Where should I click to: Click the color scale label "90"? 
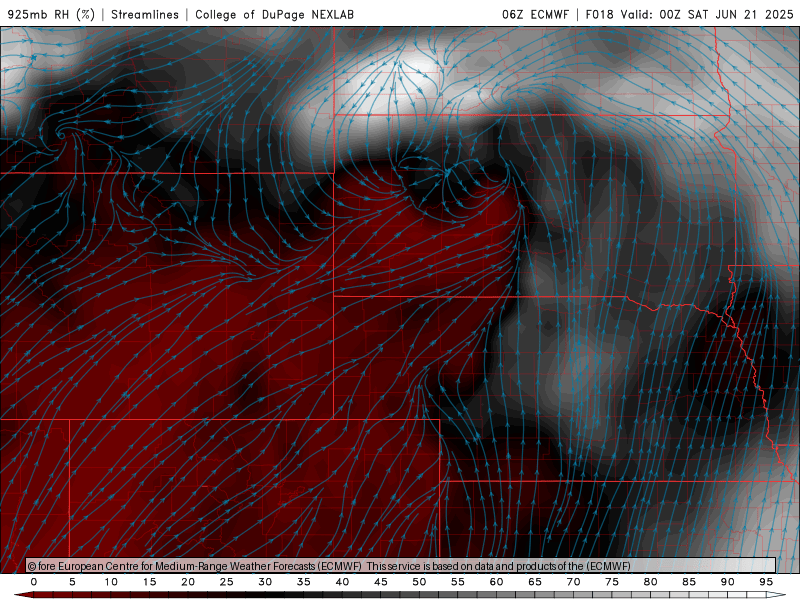(727, 582)
